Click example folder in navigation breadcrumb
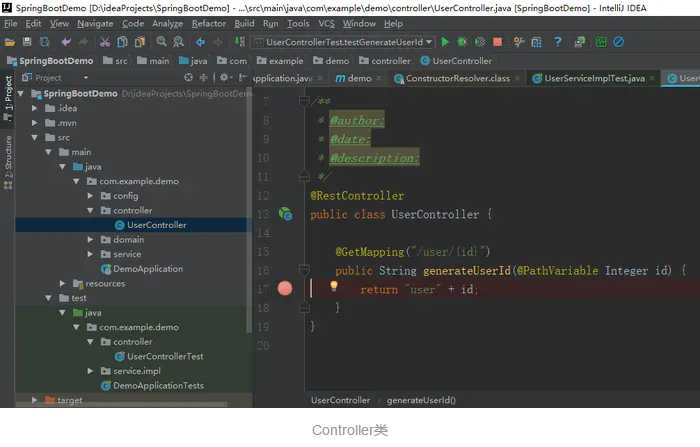Viewport: 700px width, 447px height. 280,61
